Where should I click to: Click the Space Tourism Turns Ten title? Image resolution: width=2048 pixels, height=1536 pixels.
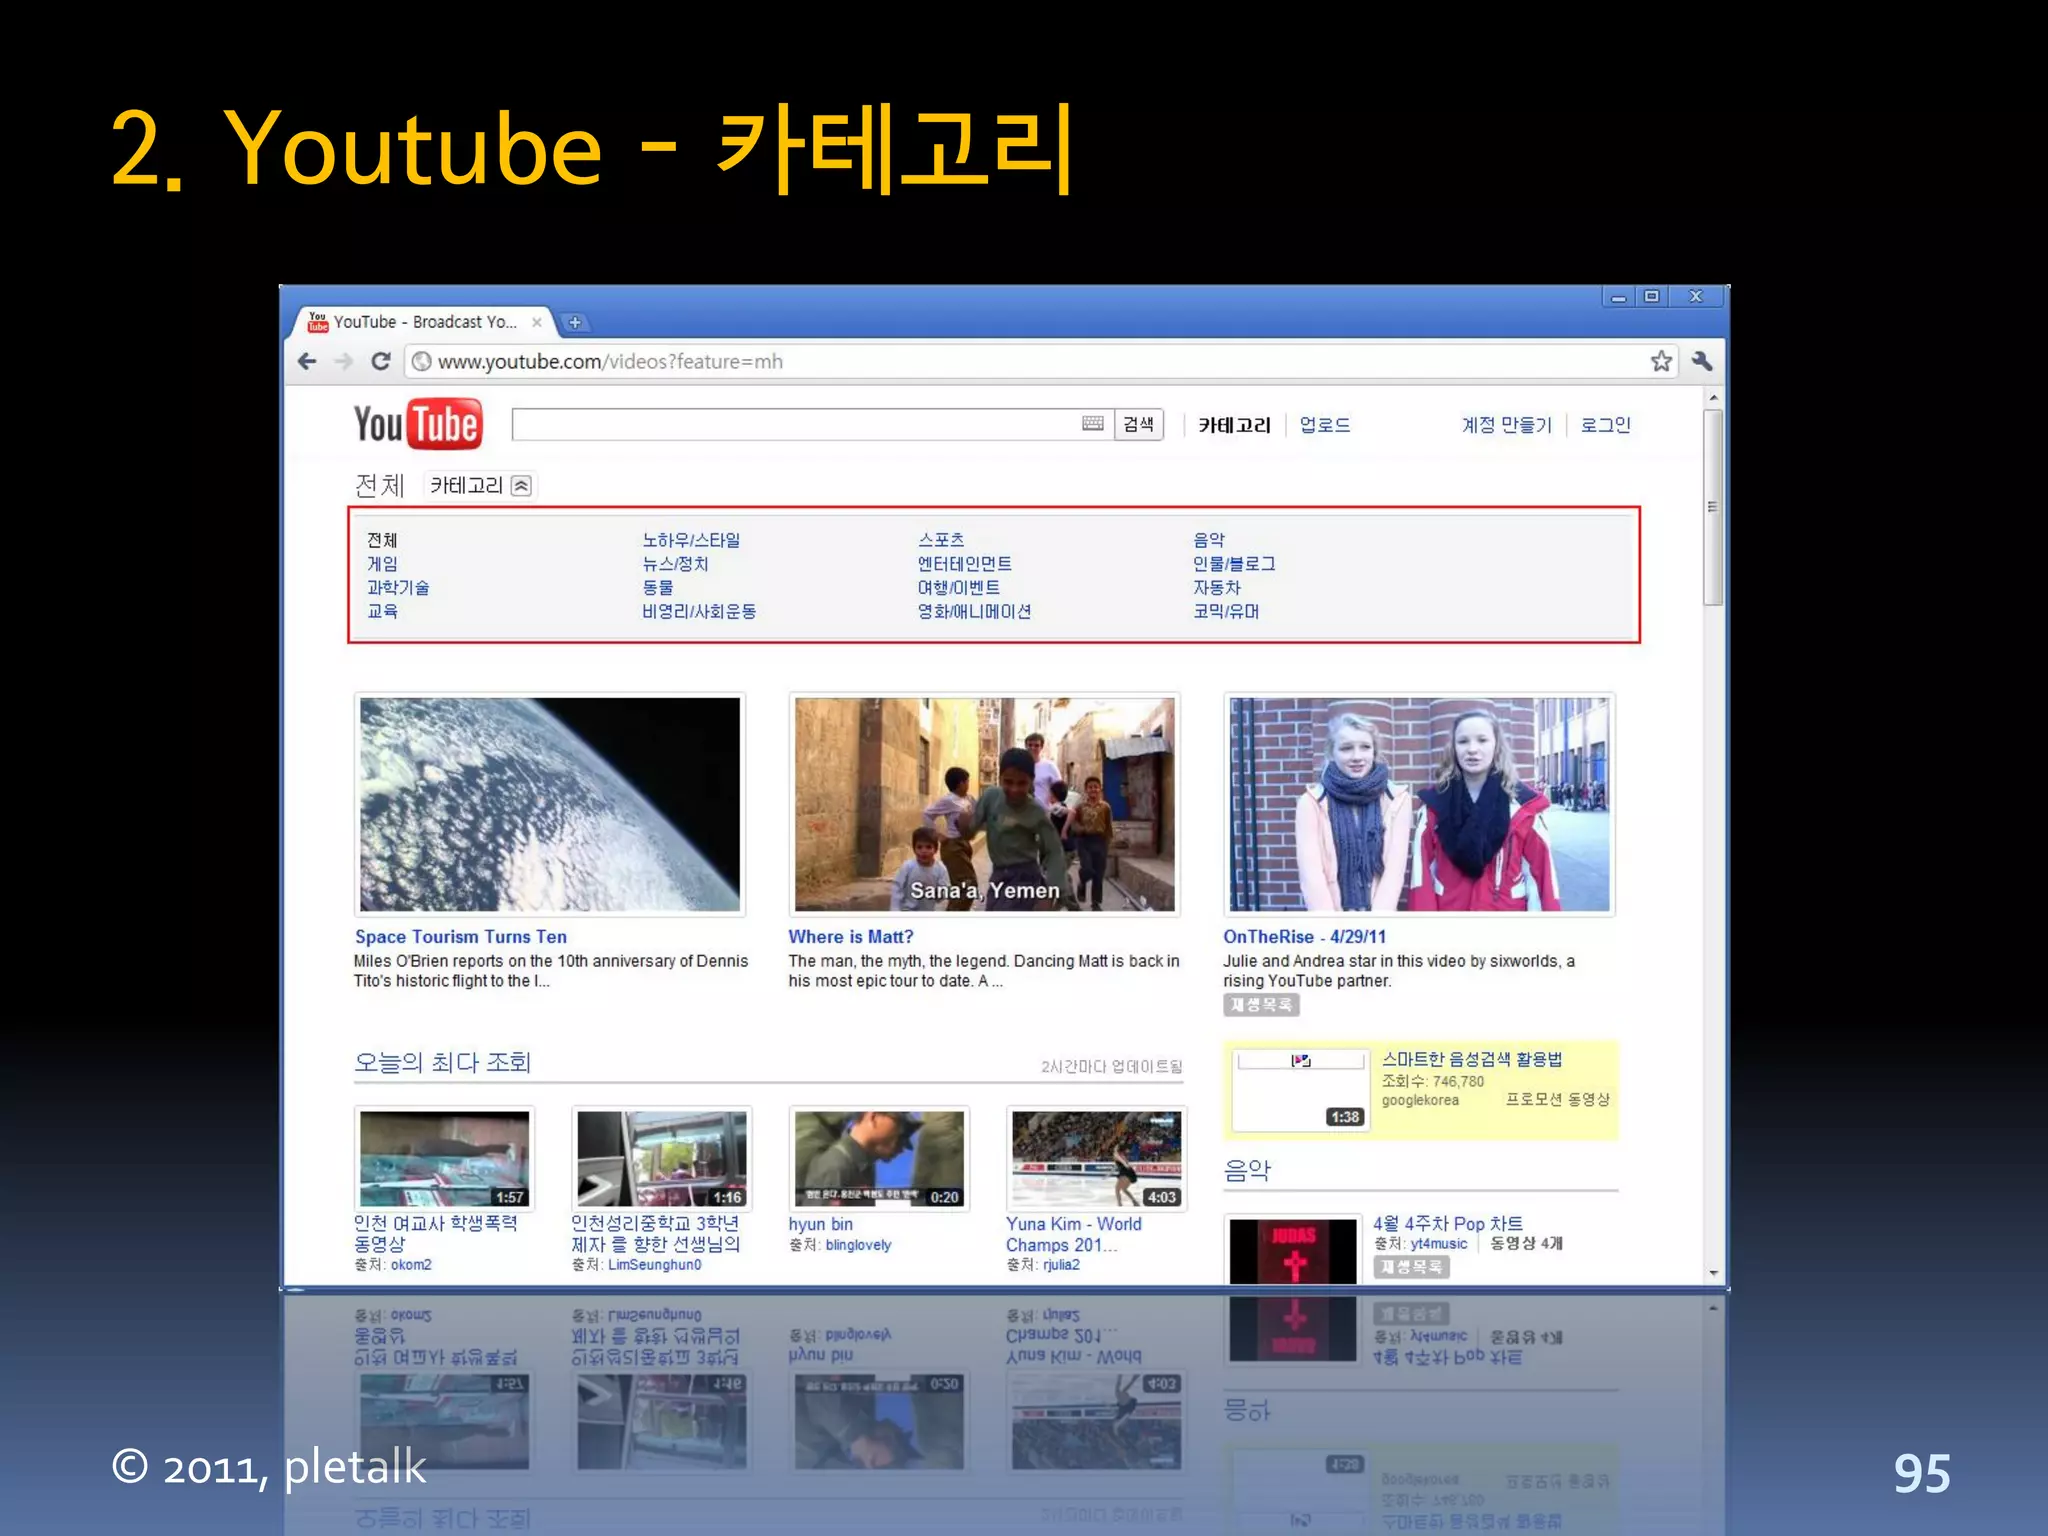click(461, 937)
